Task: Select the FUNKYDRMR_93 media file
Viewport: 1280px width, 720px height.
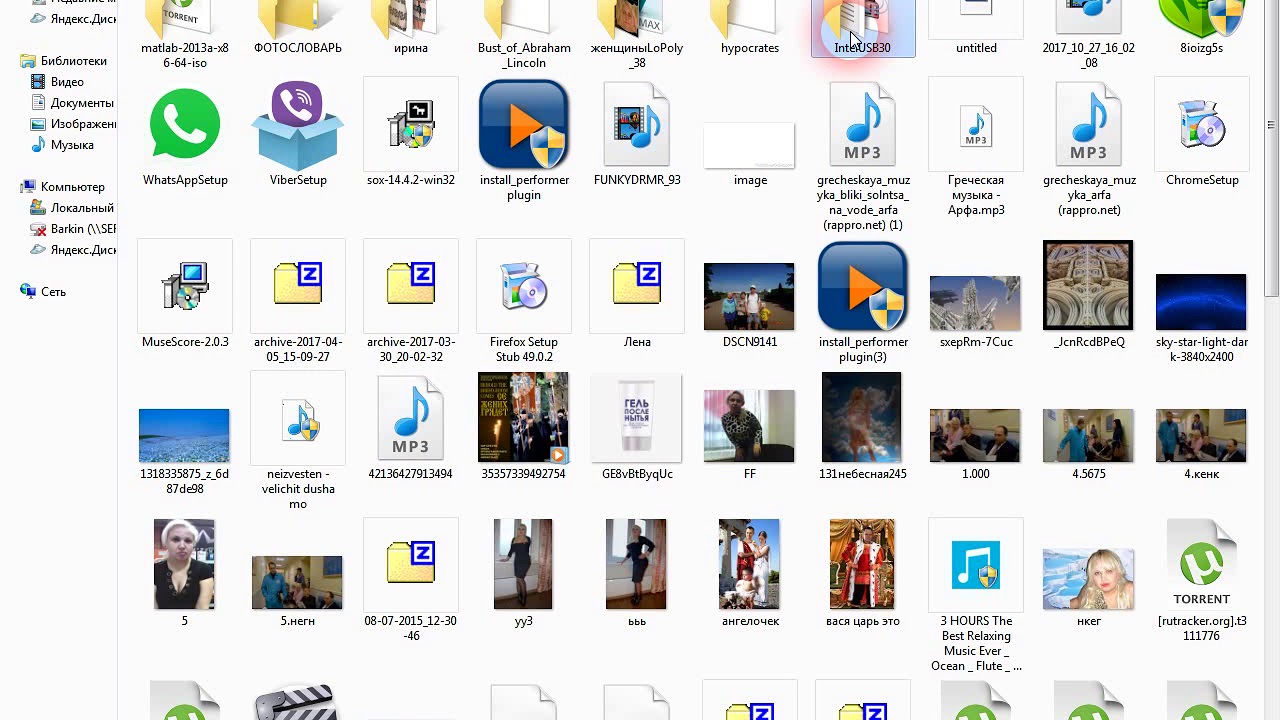Action: pos(636,125)
